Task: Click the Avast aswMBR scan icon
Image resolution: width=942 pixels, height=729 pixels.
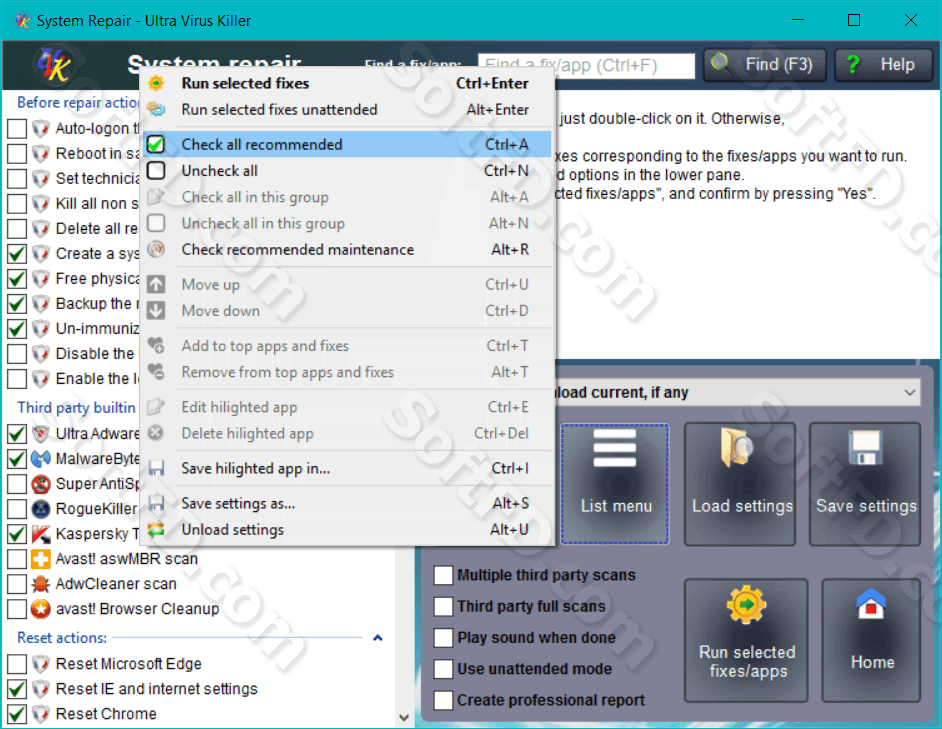Action: tap(40, 559)
